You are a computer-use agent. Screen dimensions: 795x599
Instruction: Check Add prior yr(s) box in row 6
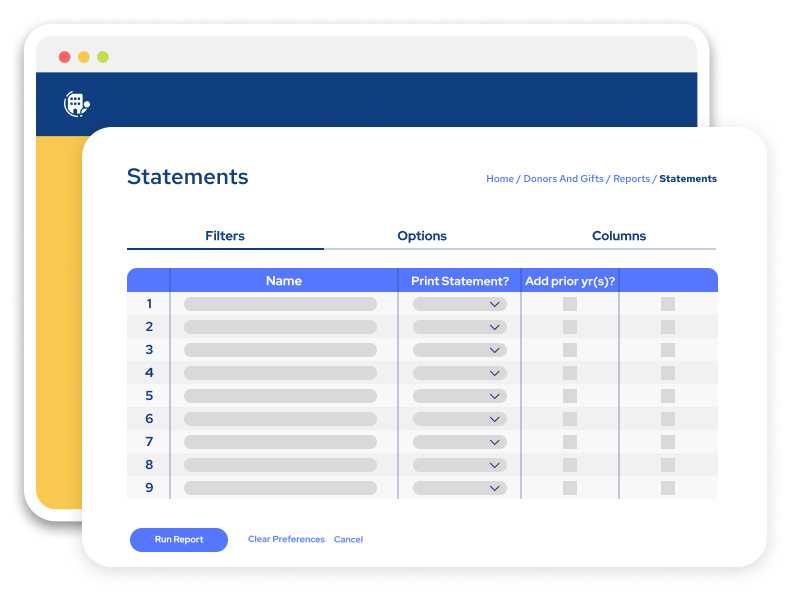pos(570,419)
